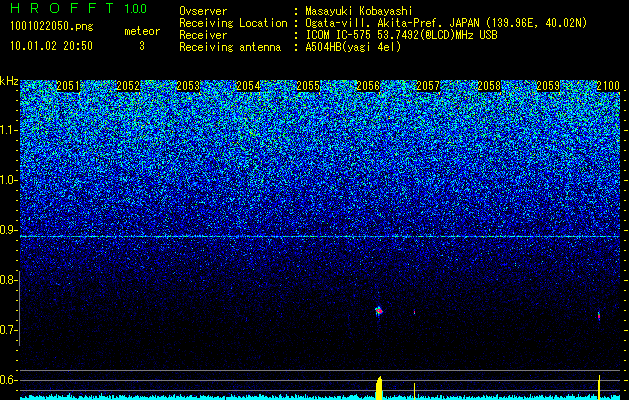Click the 2100 time marker
629x400 pixels.
click(x=608, y=86)
